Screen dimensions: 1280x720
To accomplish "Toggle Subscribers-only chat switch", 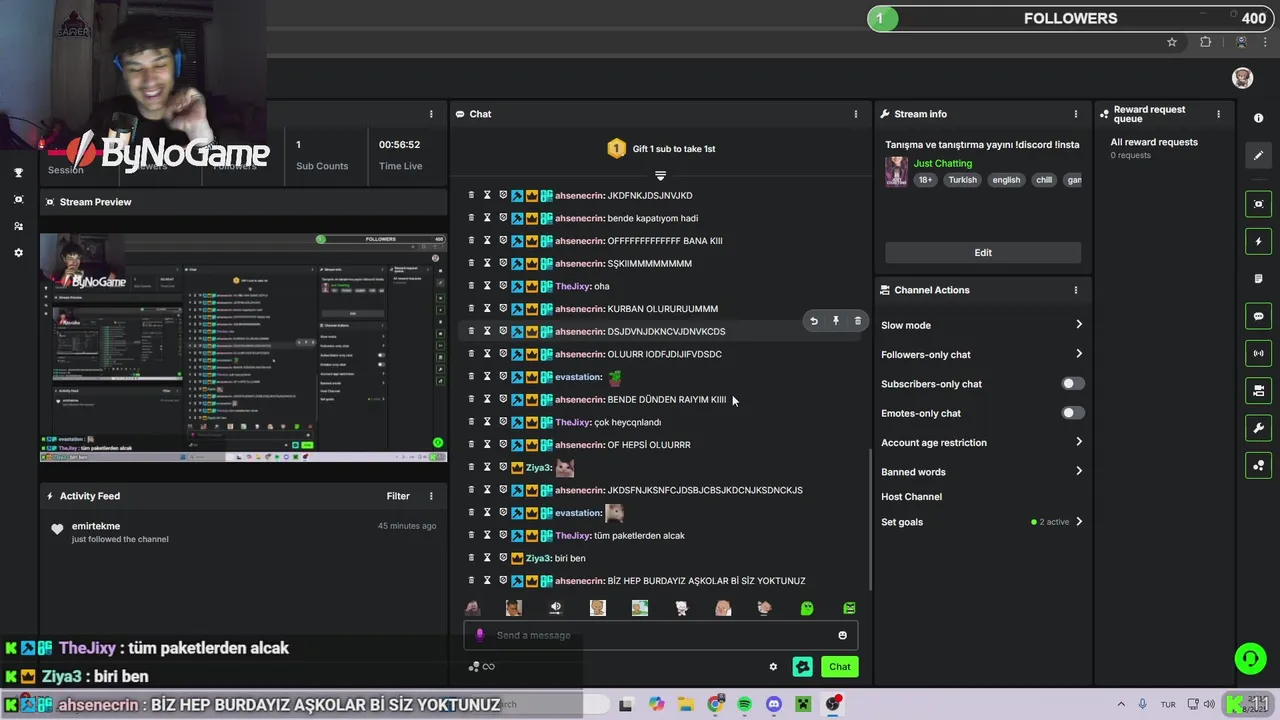I will 1073,384.
